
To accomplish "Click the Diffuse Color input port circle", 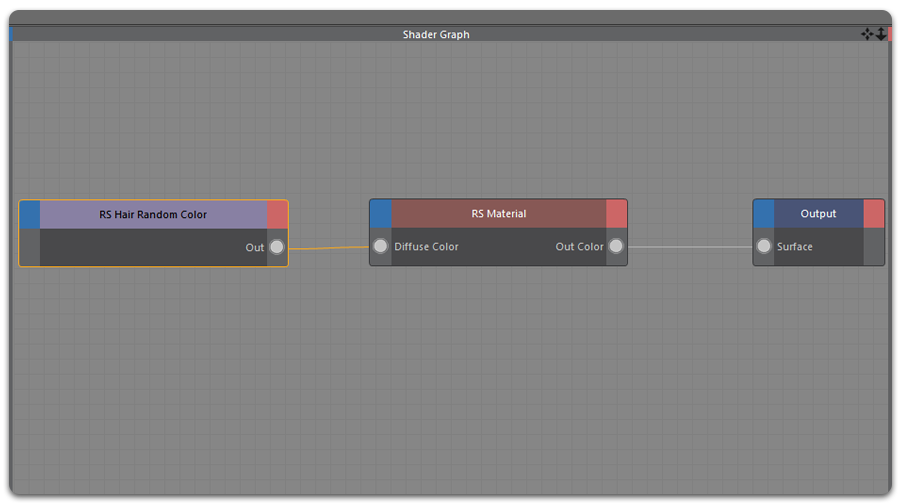I will pos(380,247).
